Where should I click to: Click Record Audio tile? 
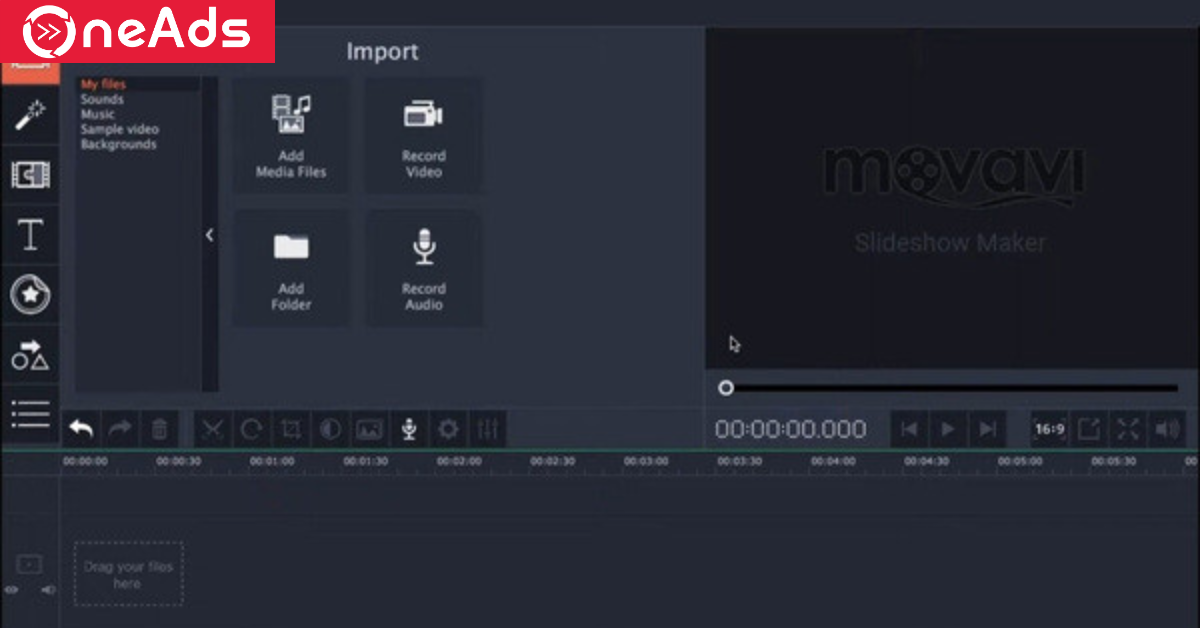423,269
